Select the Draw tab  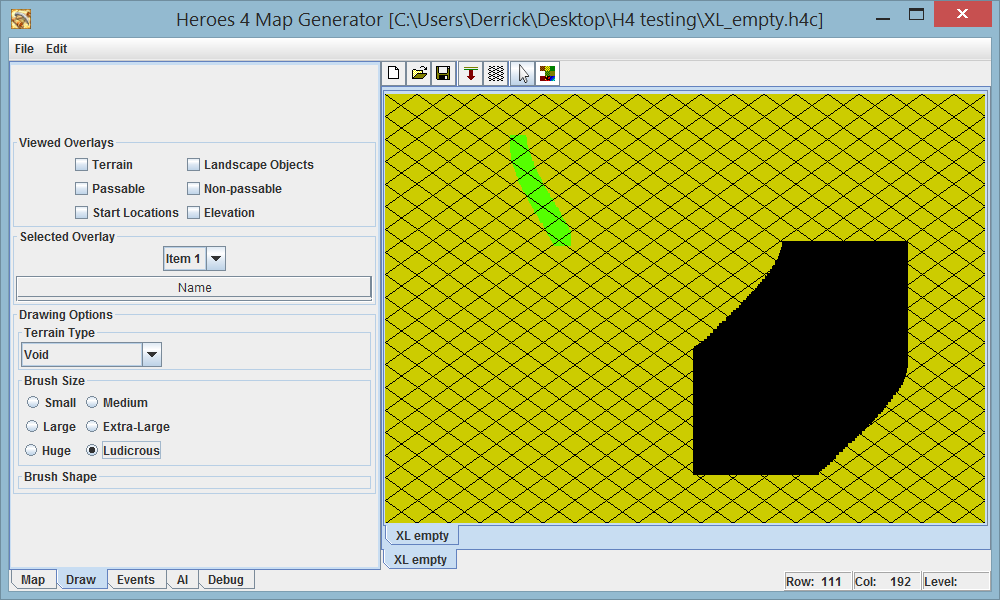[81, 580]
